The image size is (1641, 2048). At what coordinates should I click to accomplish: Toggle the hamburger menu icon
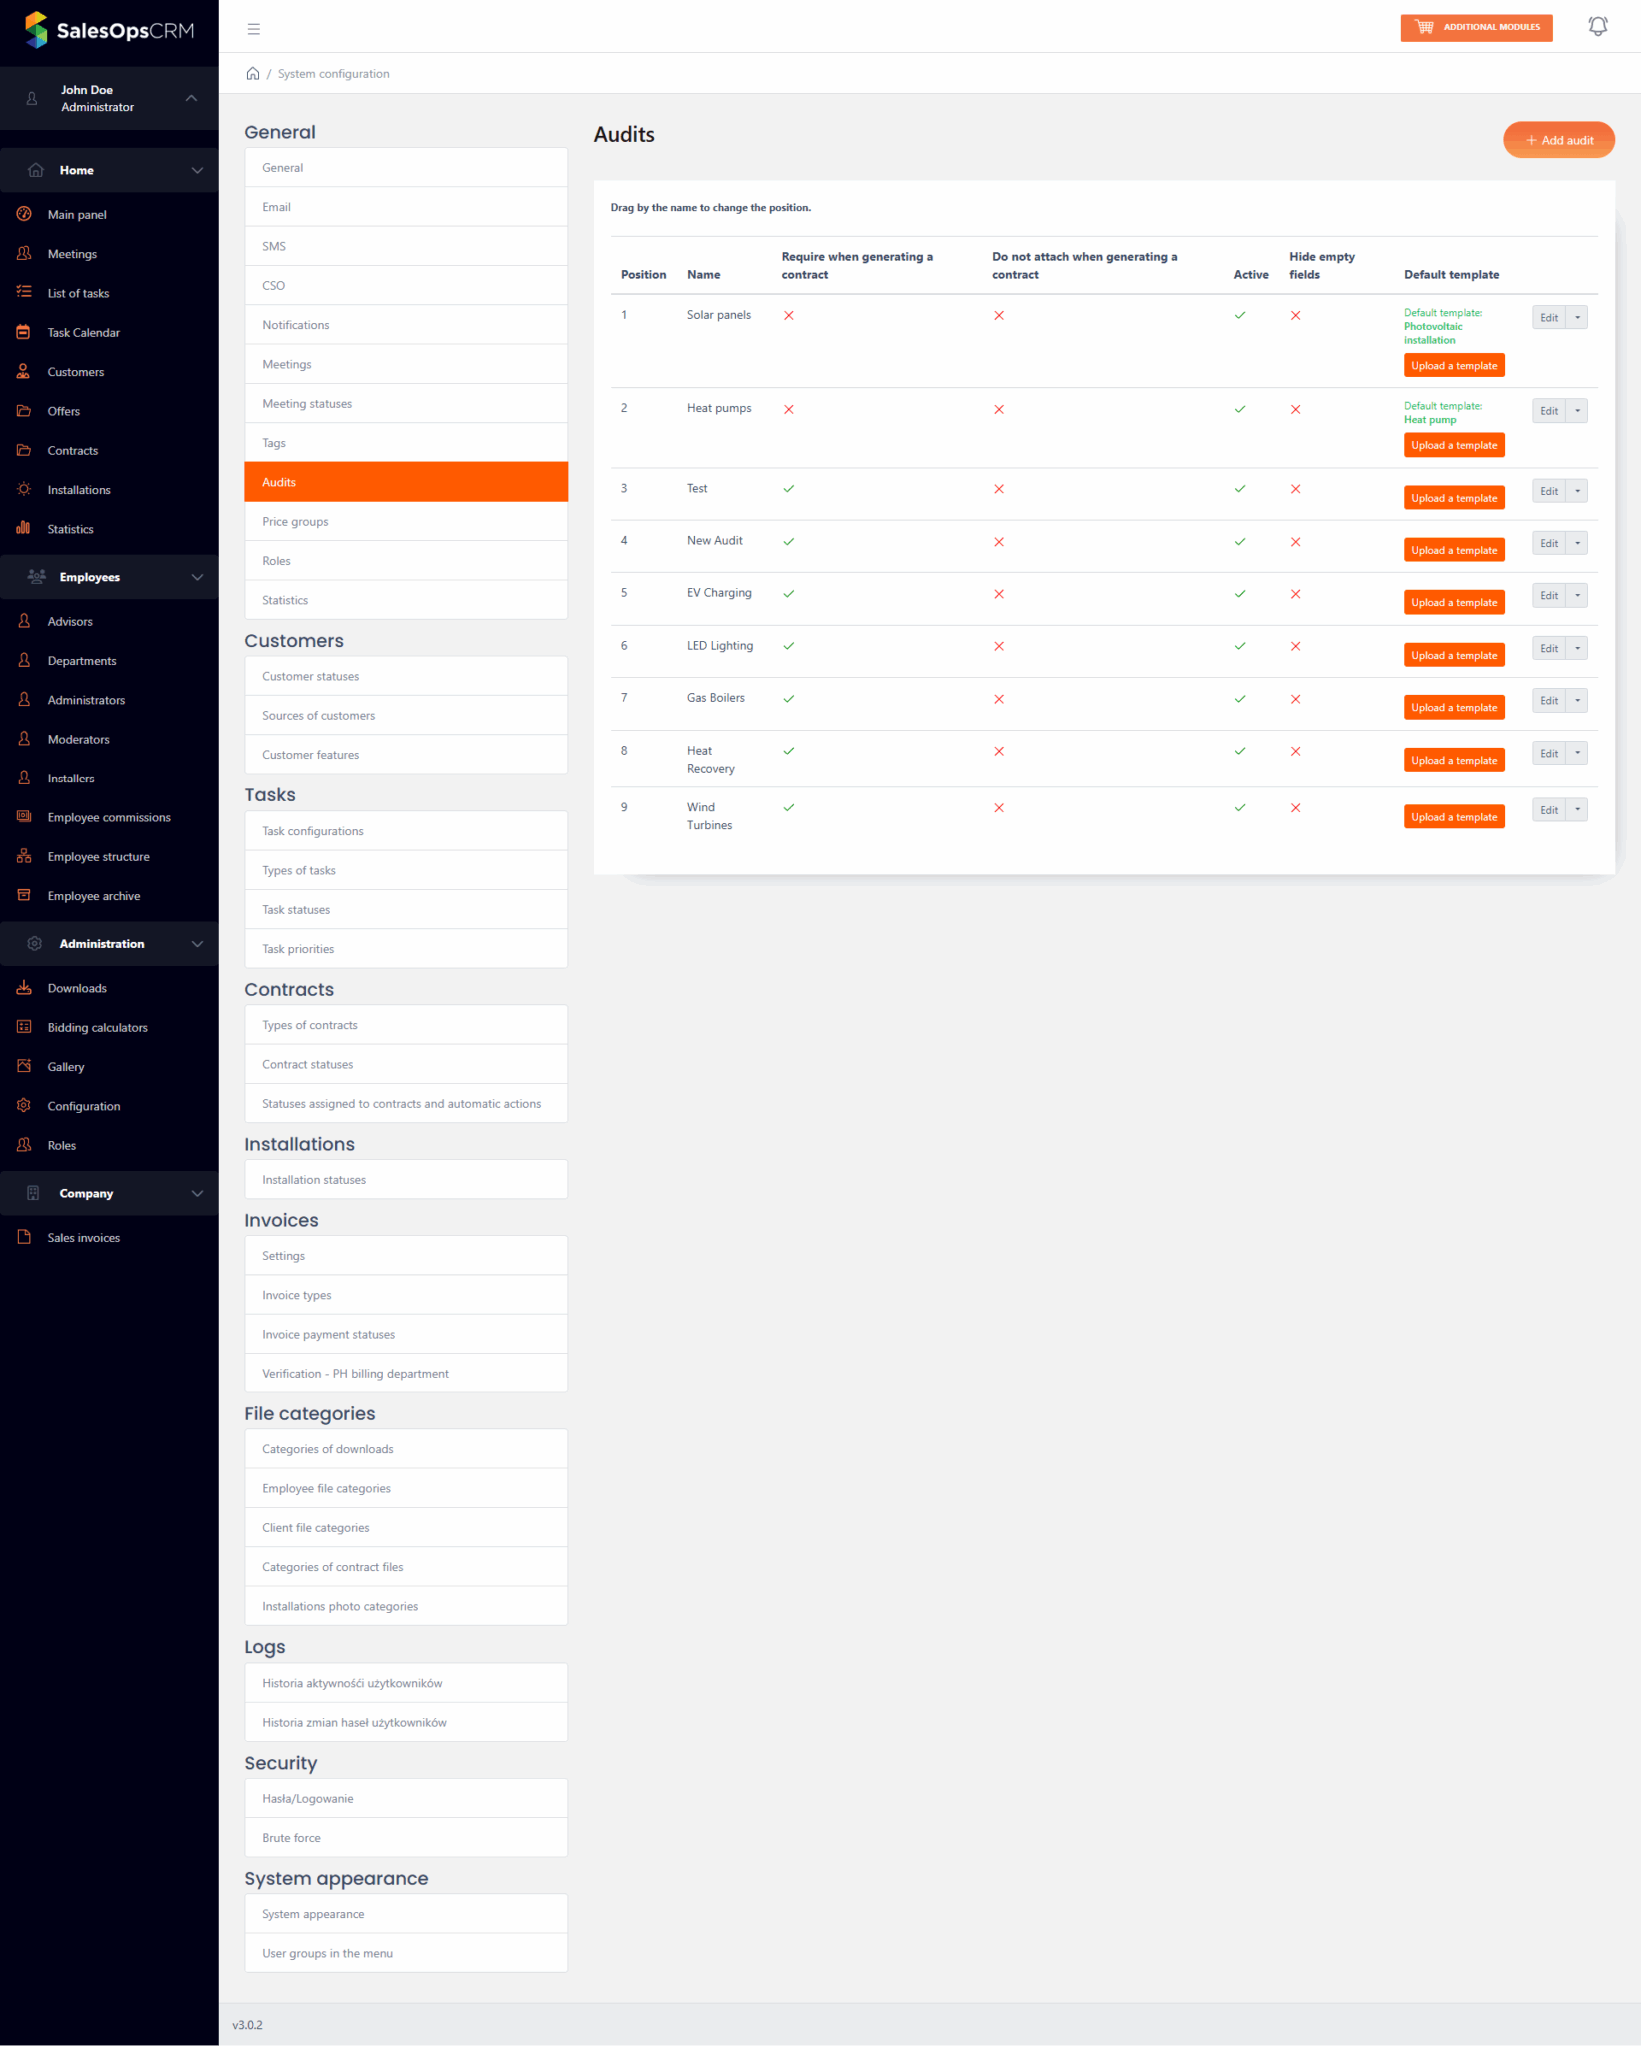254,29
